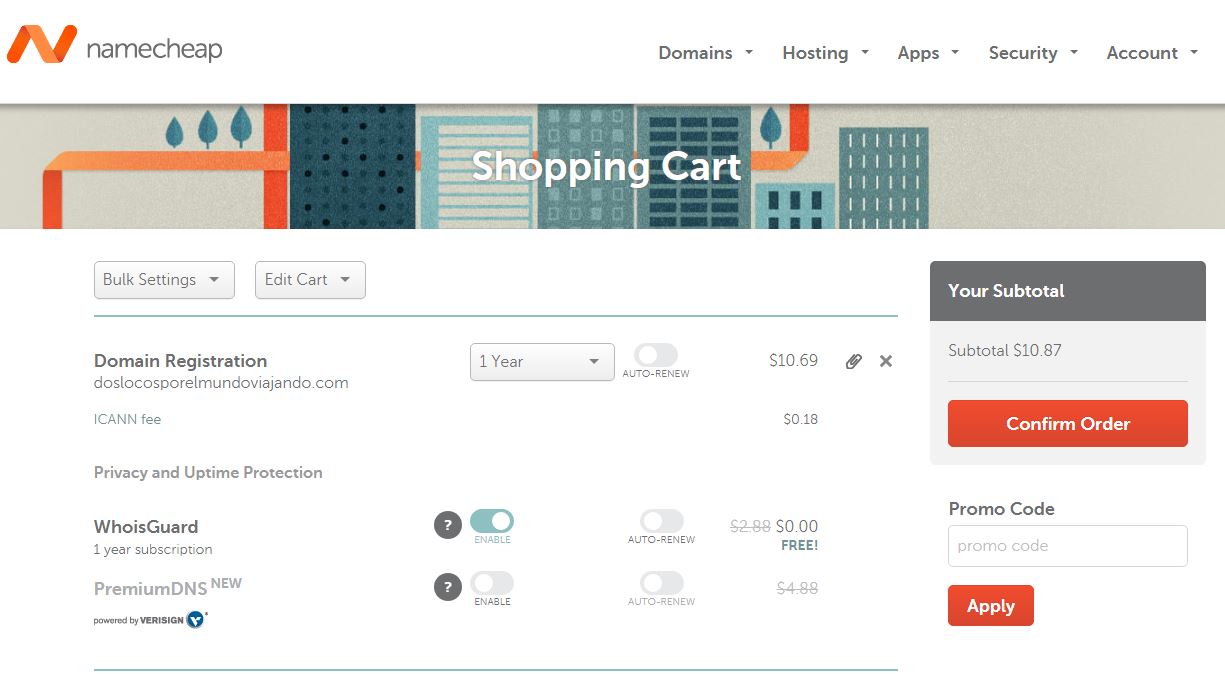
Task: Click the paperclip icon beside domain price
Action: [x=853, y=361]
